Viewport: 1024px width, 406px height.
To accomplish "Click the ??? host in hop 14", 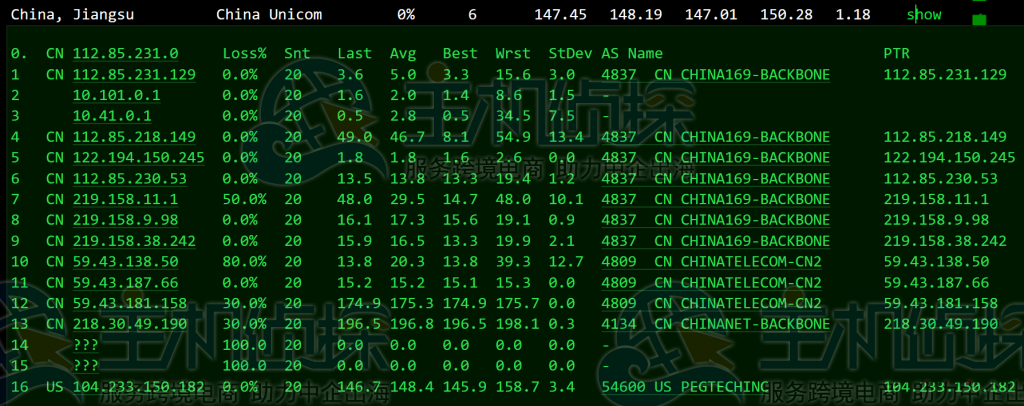I will click(86, 345).
